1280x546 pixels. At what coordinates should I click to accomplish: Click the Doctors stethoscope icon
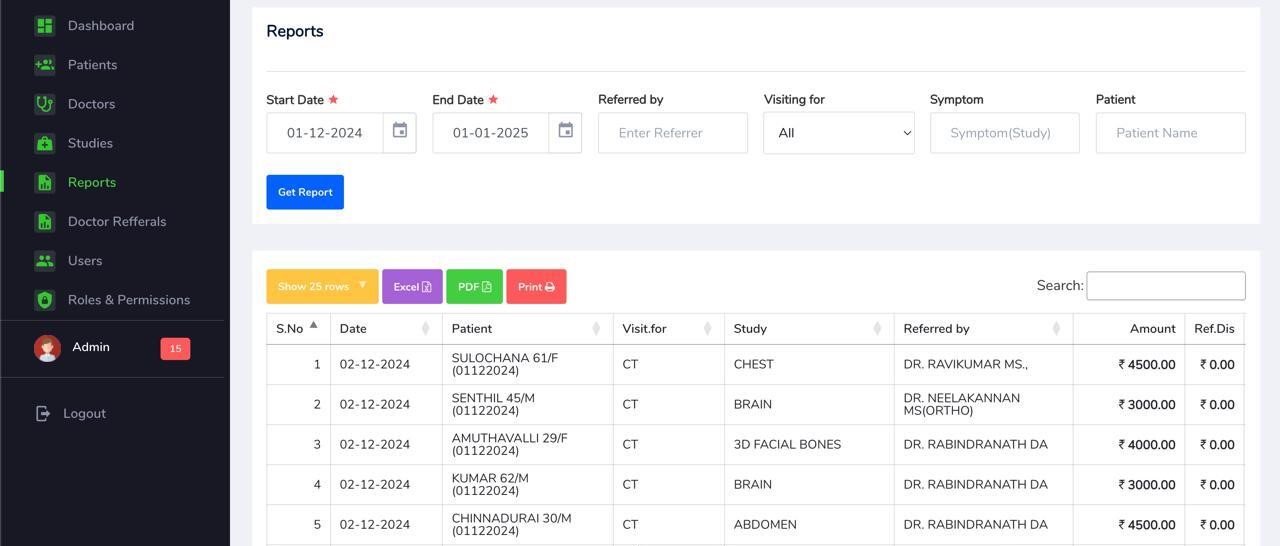point(44,104)
